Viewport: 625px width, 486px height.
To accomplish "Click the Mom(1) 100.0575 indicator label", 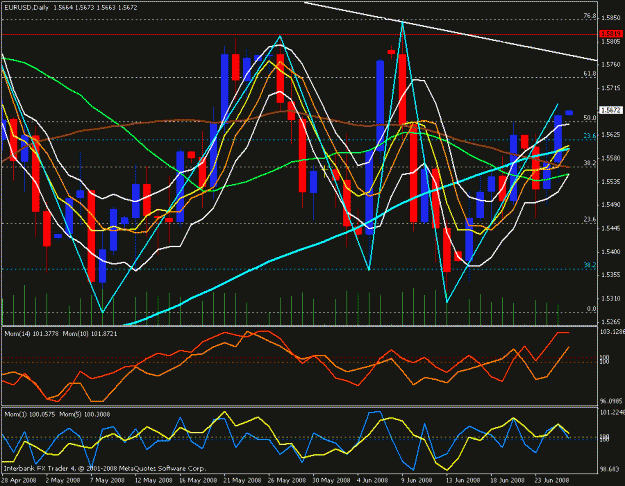I will click(x=30, y=415).
